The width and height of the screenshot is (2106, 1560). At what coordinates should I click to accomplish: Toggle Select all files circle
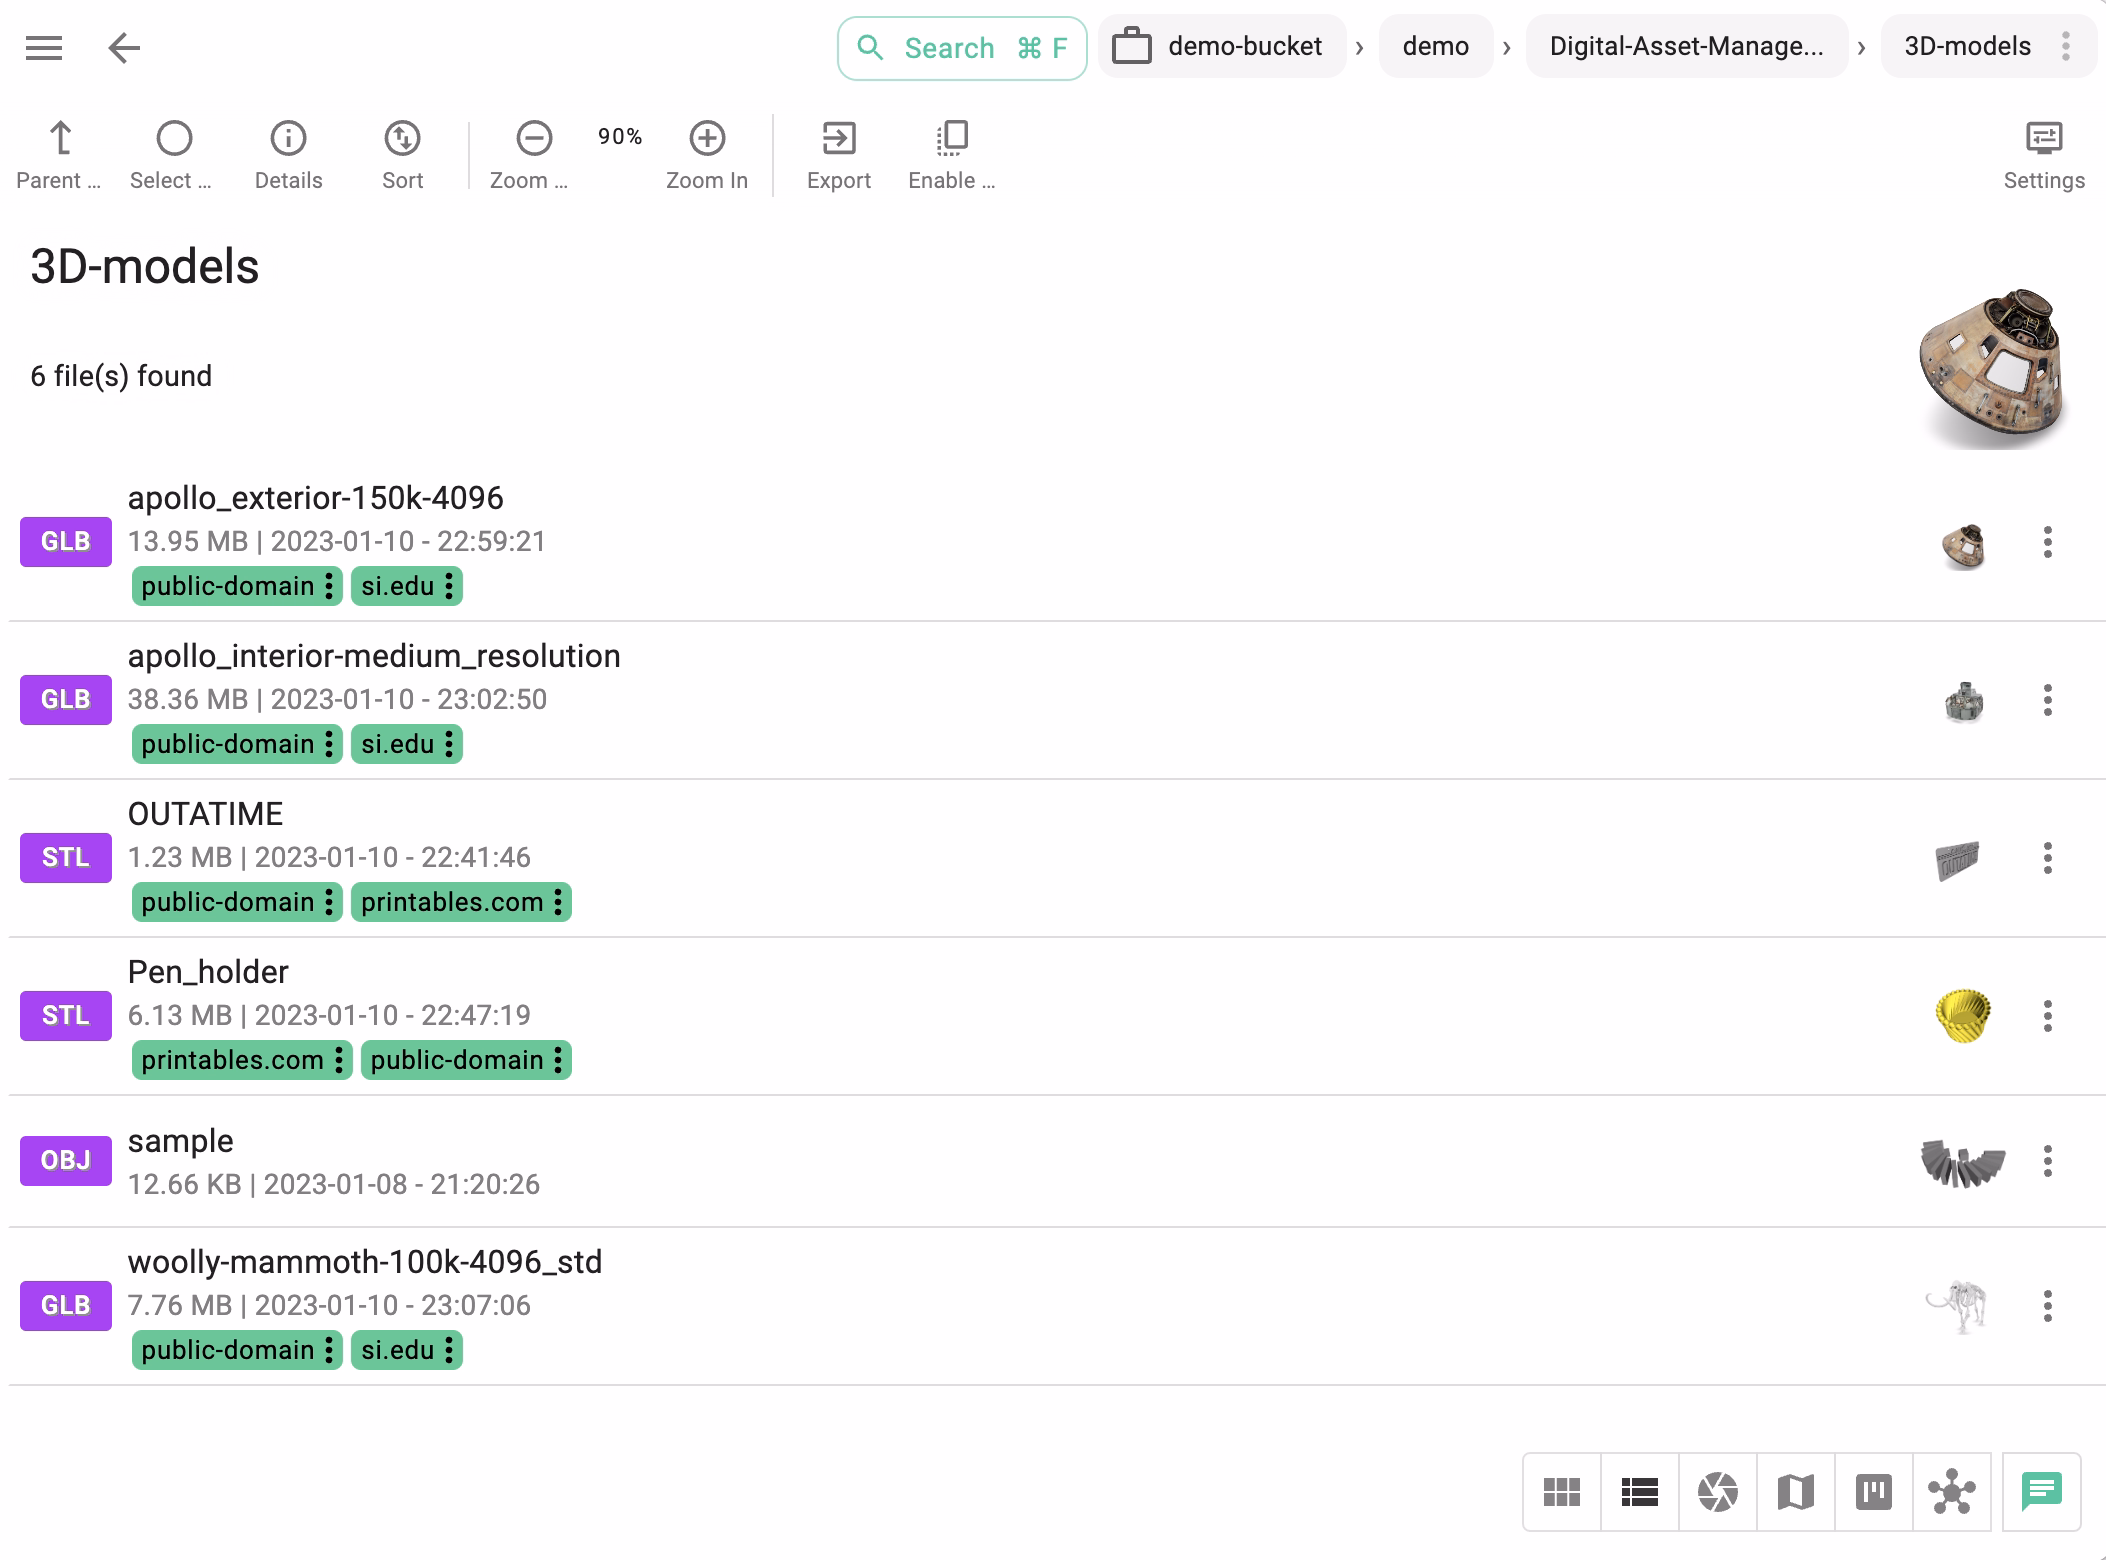[174, 139]
